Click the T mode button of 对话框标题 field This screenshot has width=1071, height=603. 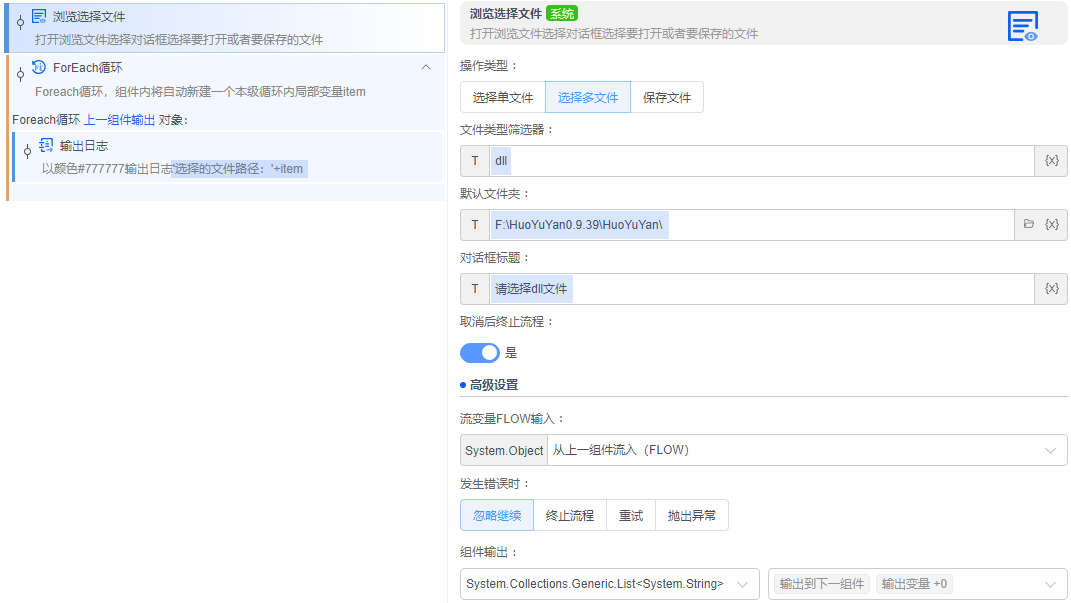[474, 288]
